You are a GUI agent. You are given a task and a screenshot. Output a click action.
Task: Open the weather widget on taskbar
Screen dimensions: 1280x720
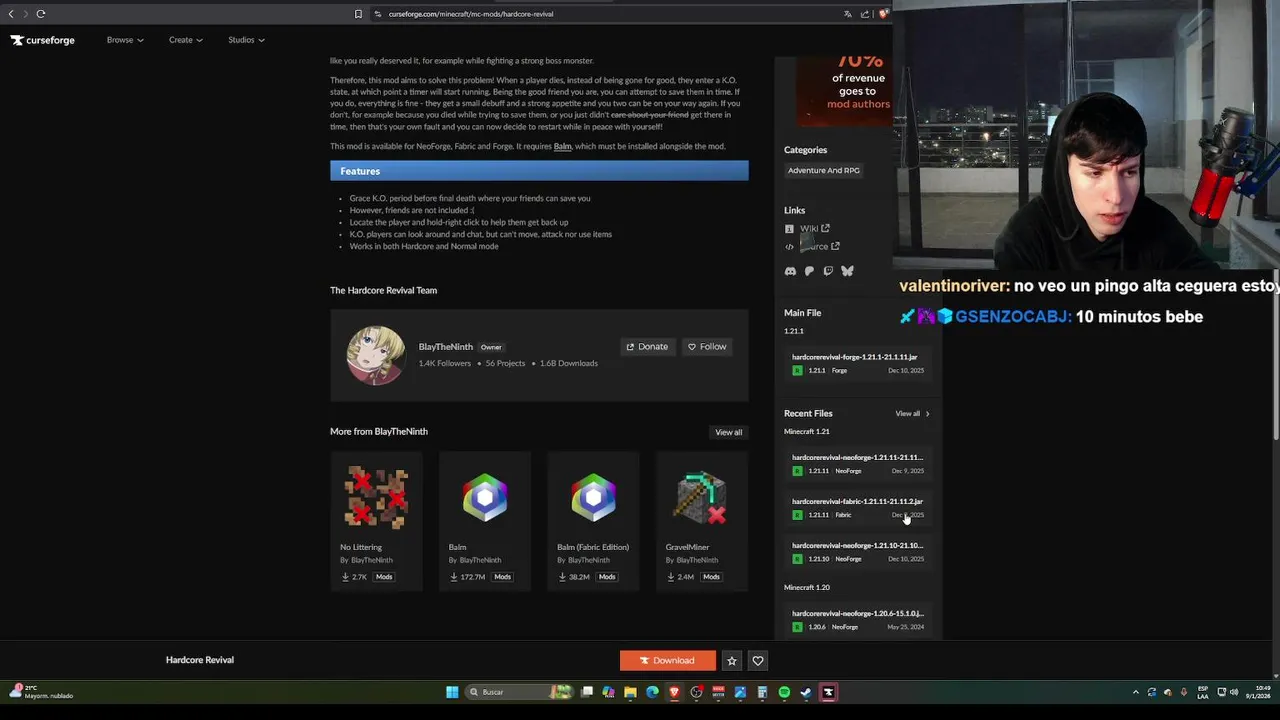tap(42, 692)
